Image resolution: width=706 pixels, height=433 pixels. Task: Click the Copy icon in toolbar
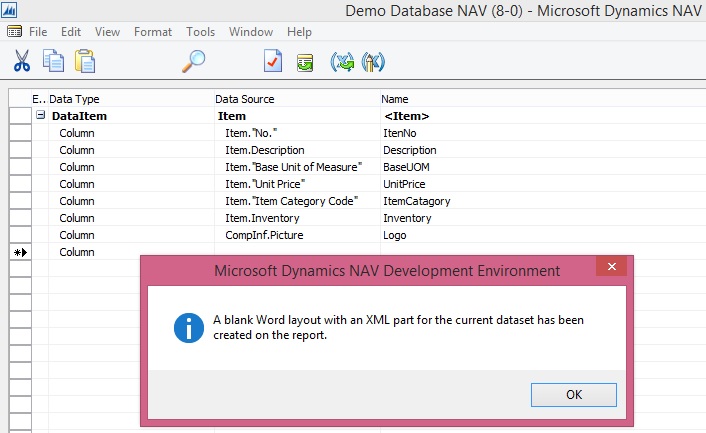[x=53, y=61]
